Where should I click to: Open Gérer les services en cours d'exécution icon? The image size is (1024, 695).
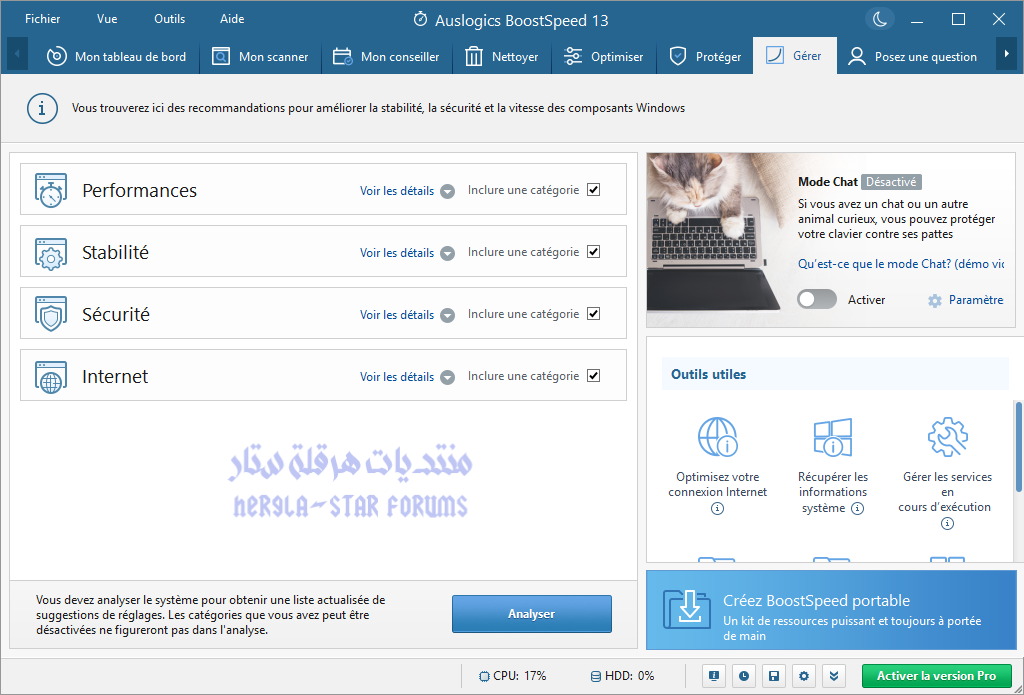pyautogui.click(x=948, y=436)
